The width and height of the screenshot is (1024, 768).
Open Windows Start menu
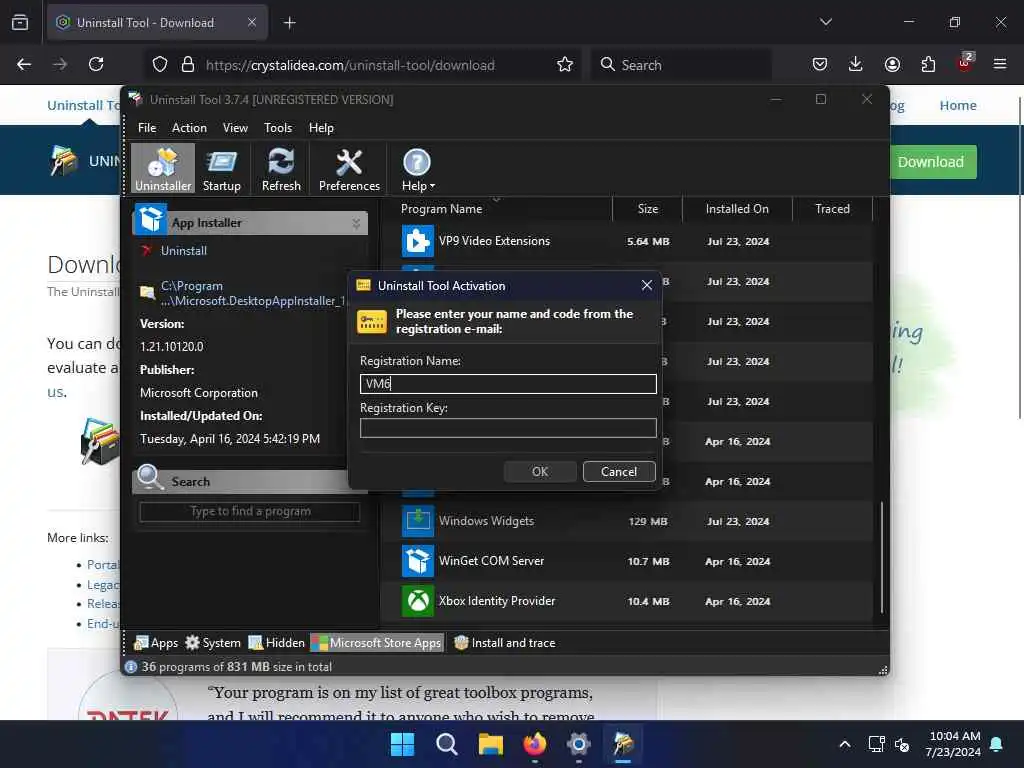[x=402, y=744]
